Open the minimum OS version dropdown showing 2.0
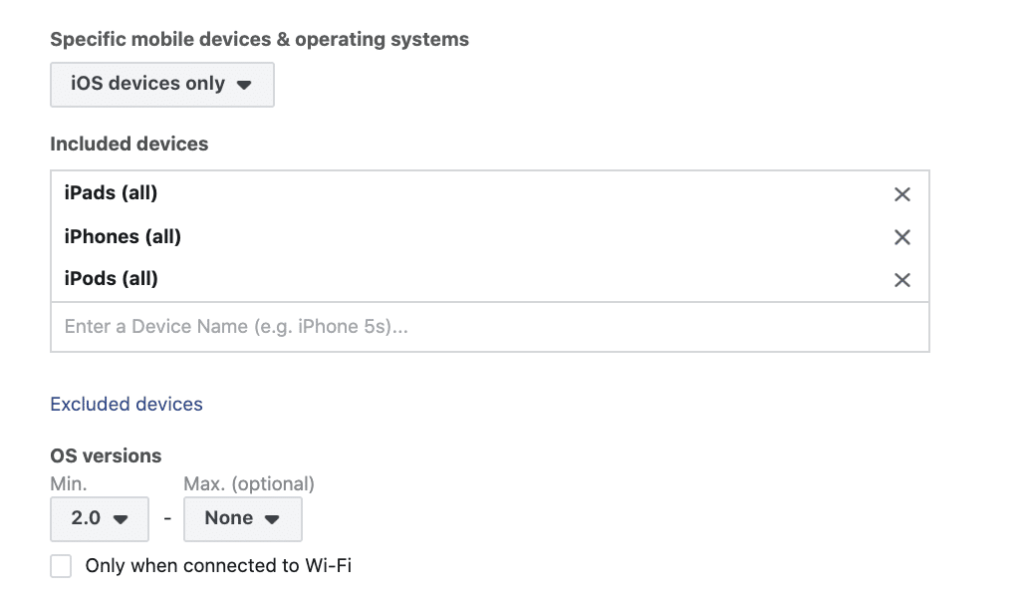This screenshot has width=1024, height=602. point(98,517)
